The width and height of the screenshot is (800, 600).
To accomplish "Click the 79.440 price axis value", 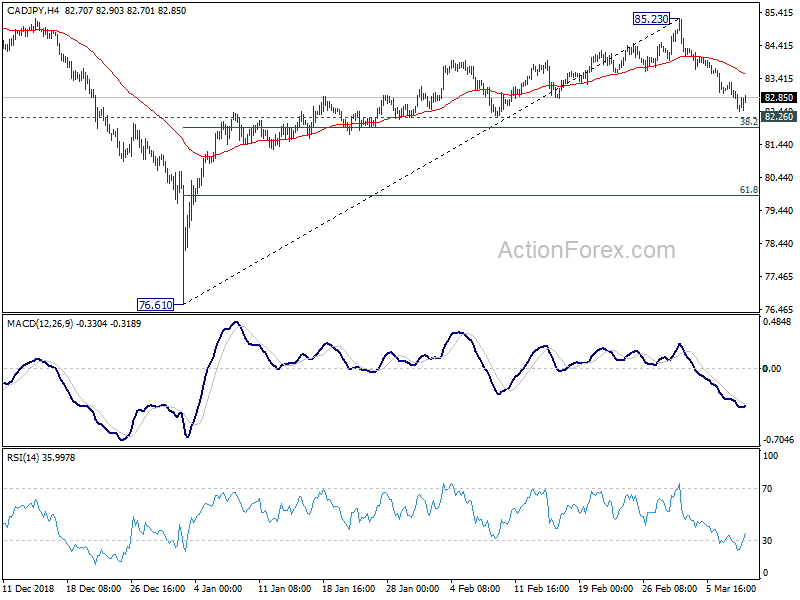I will coord(779,210).
